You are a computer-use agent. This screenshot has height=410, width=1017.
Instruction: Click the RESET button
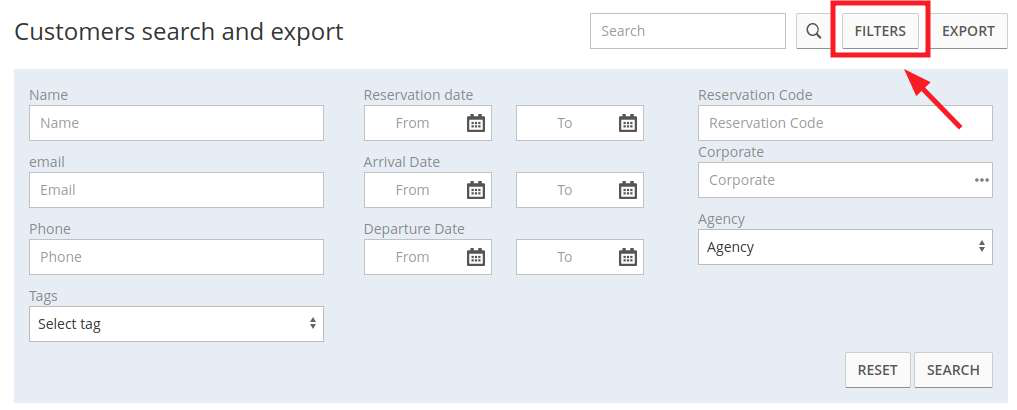pyautogui.click(x=878, y=370)
